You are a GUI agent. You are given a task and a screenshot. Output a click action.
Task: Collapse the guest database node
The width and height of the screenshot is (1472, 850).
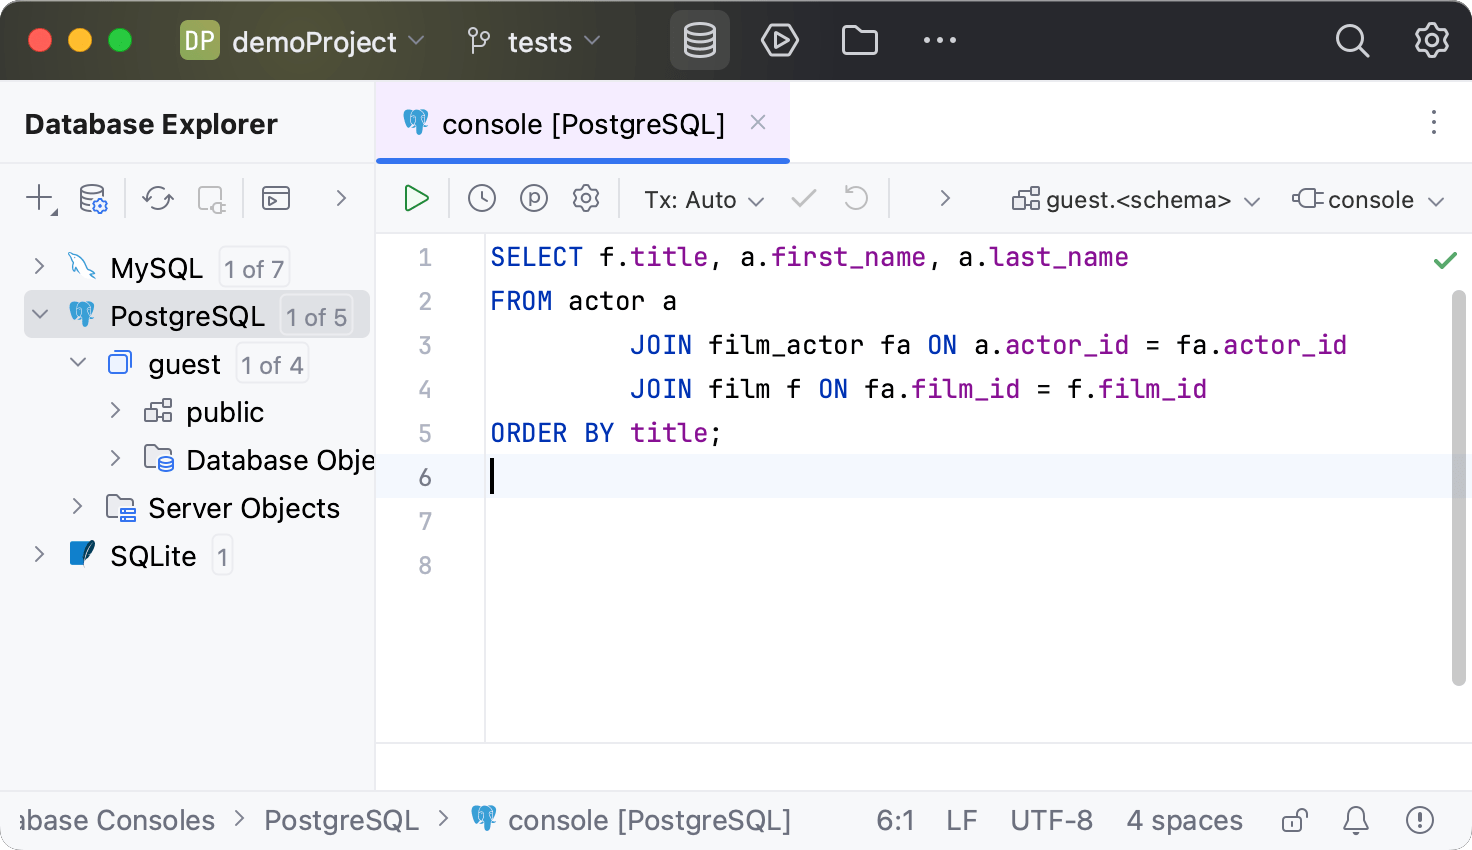pos(78,362)
